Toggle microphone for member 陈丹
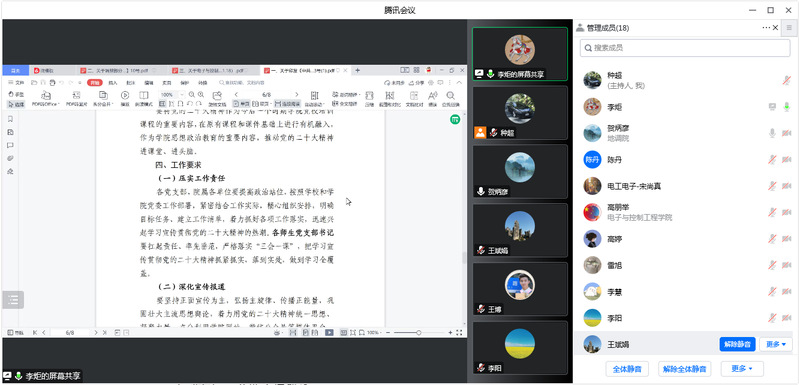This screenshot has height=385, width=799. click(773, 159)
